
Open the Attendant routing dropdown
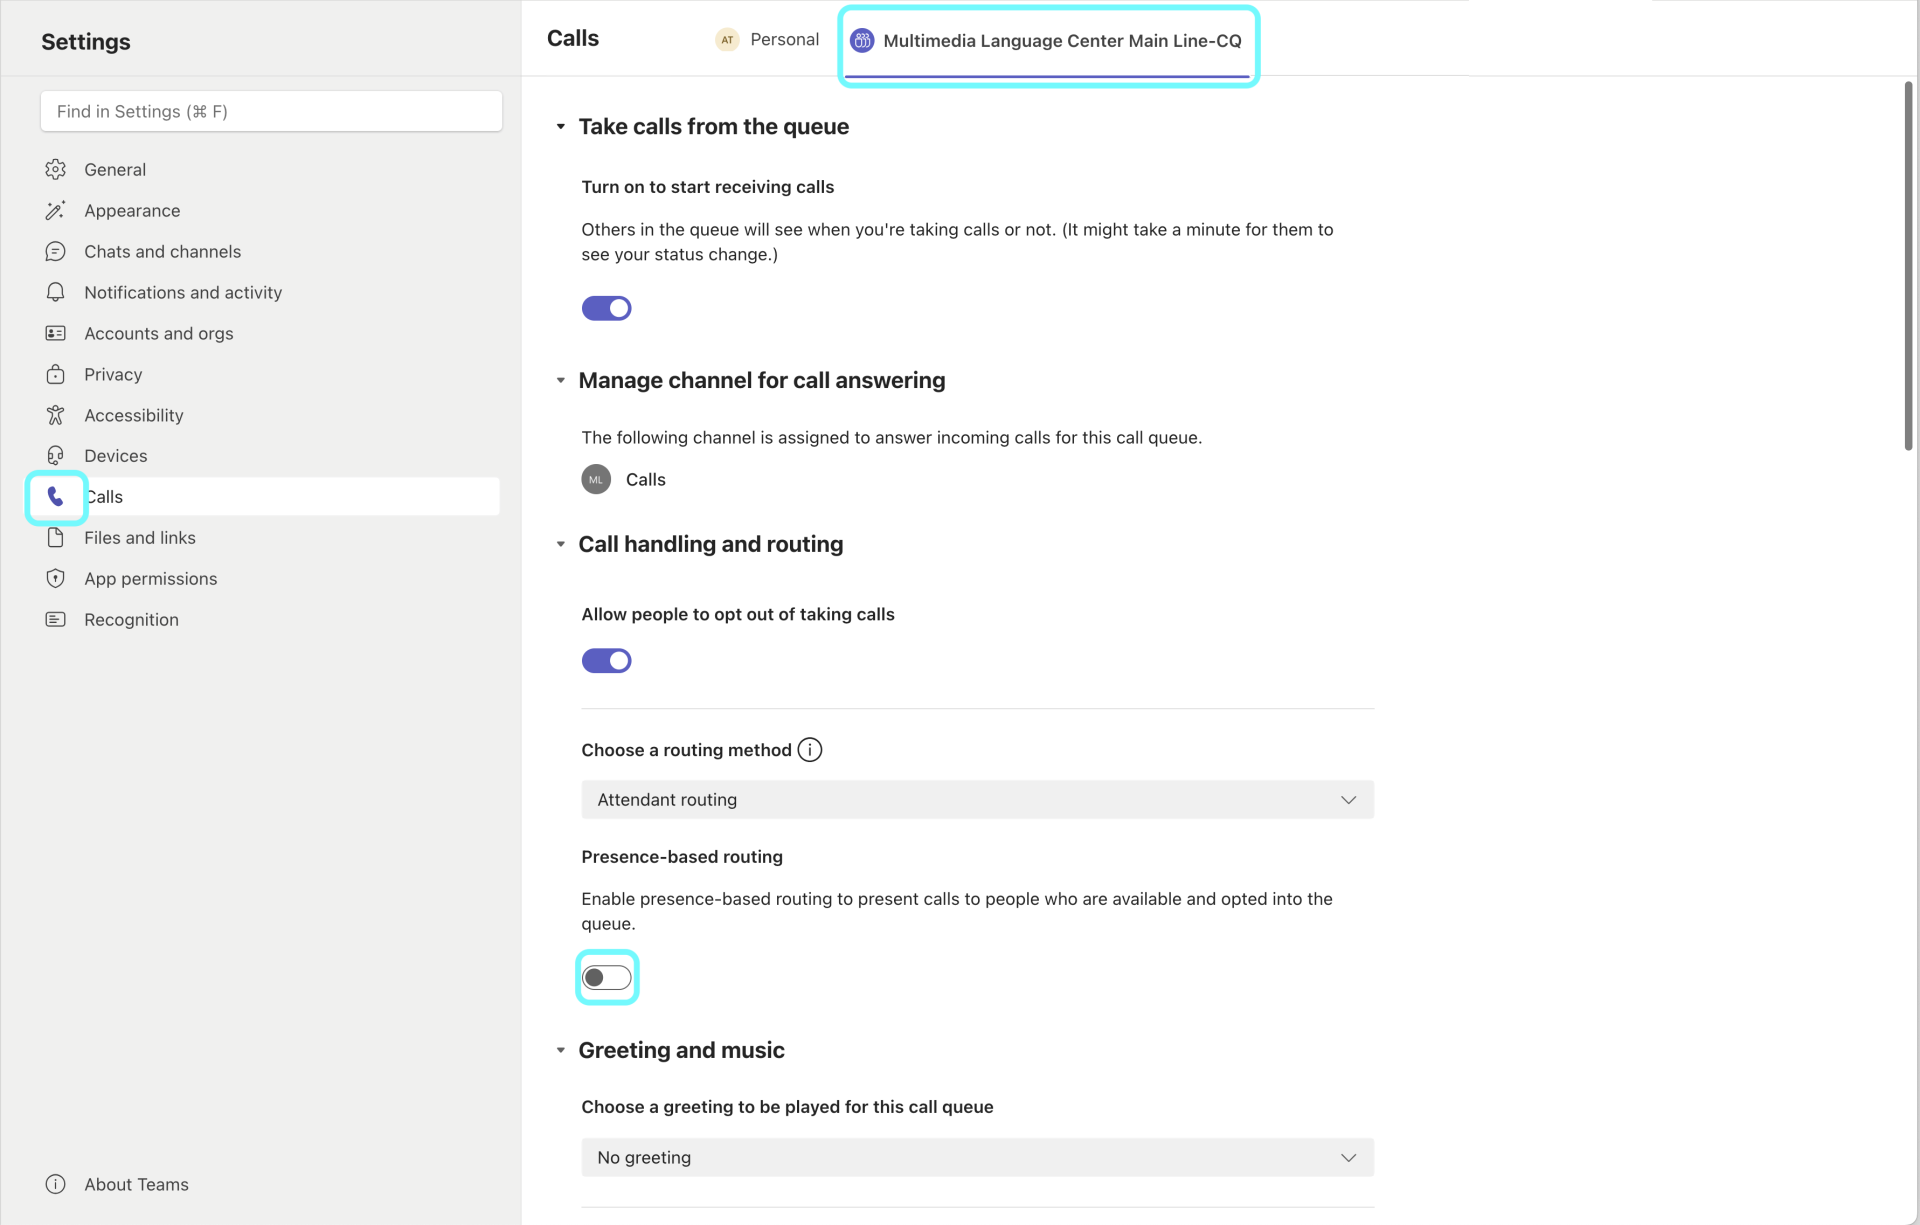[977, 800]
